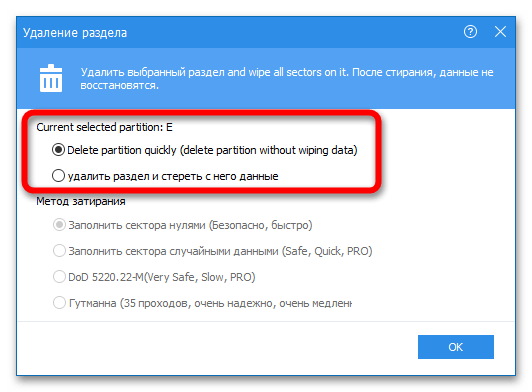Viewport: 532px width, 392px height.
Task: Open help via the question mark icon
Action: coord(470,32)
